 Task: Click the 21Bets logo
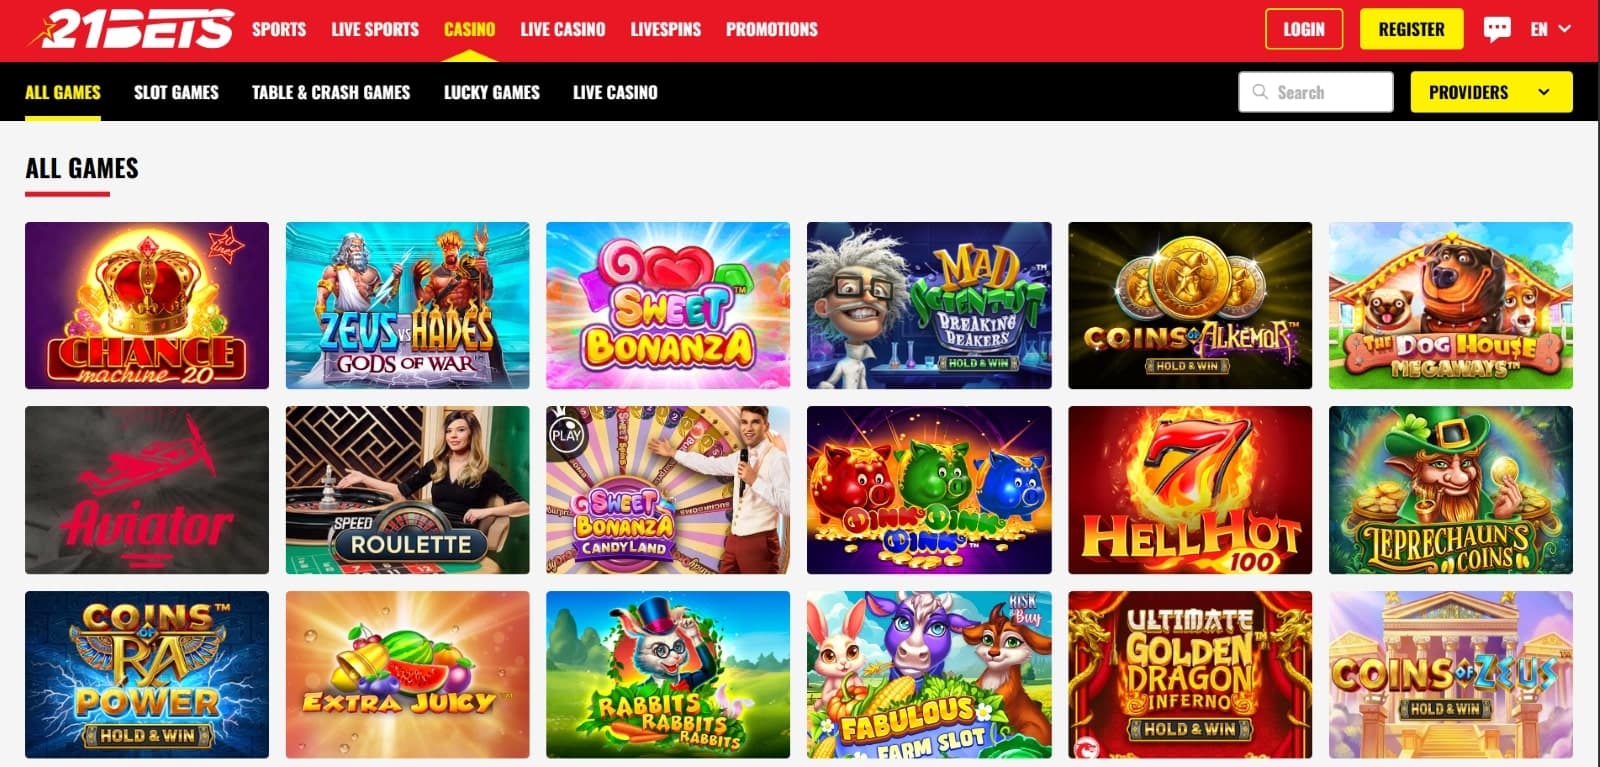coord(130,29)
